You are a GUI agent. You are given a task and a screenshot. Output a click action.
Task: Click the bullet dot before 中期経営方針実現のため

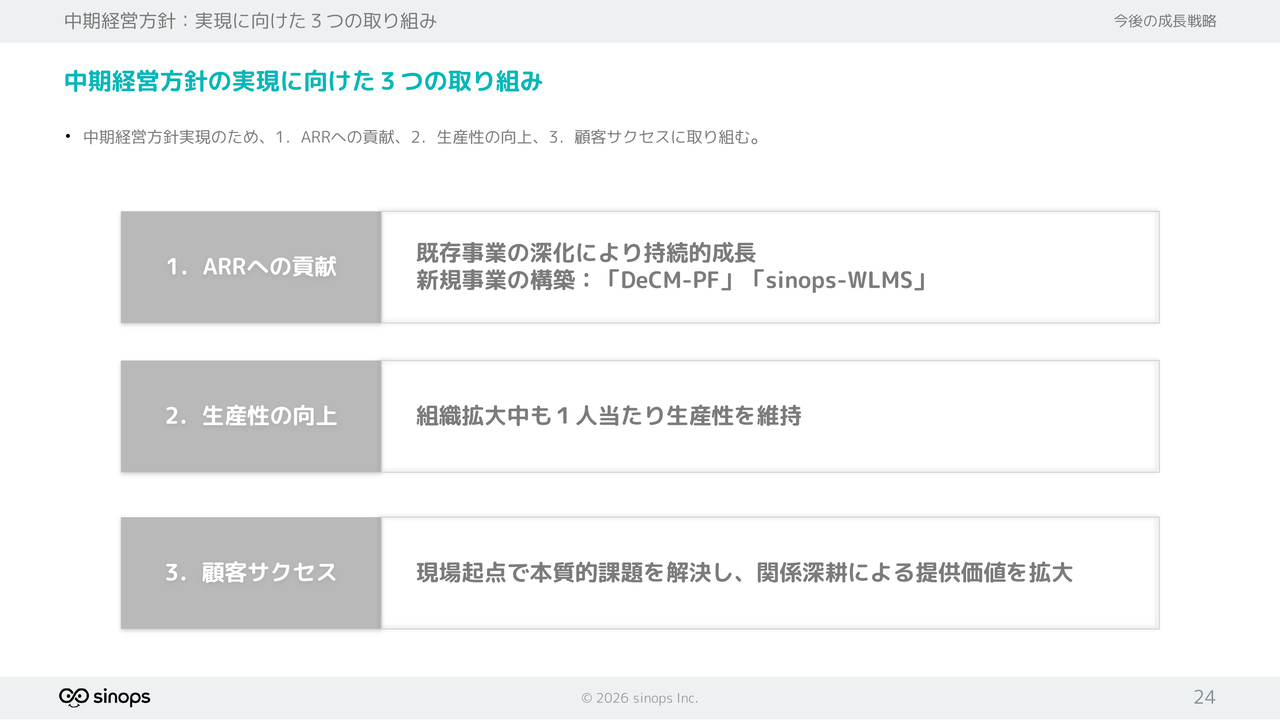coord(69,137)
